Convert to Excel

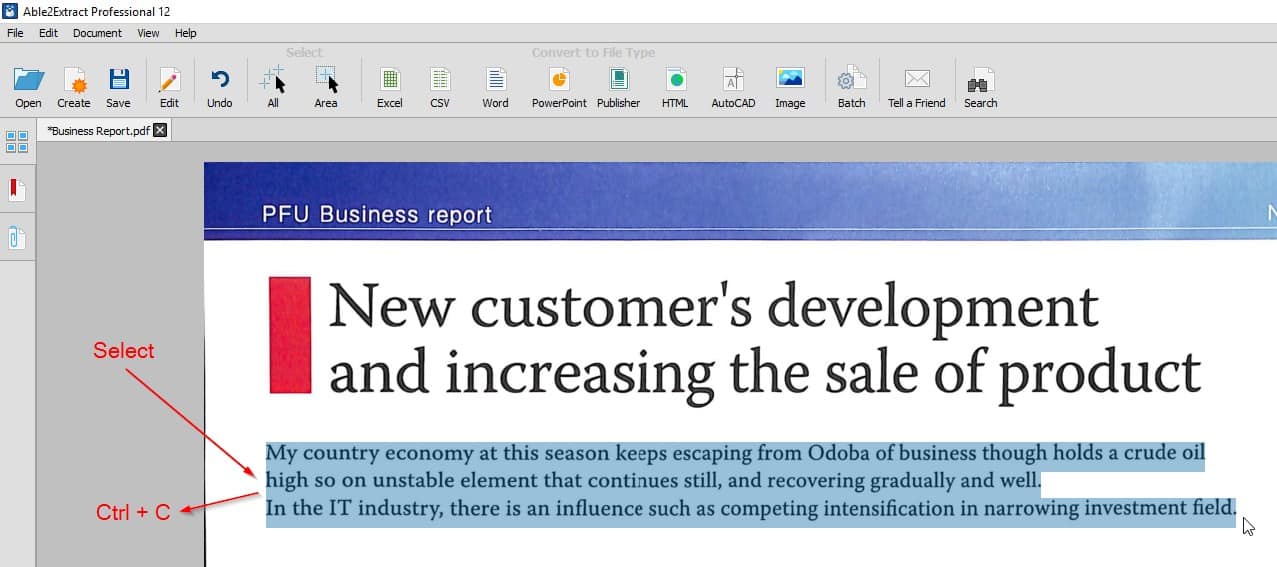tap(389, 80)
